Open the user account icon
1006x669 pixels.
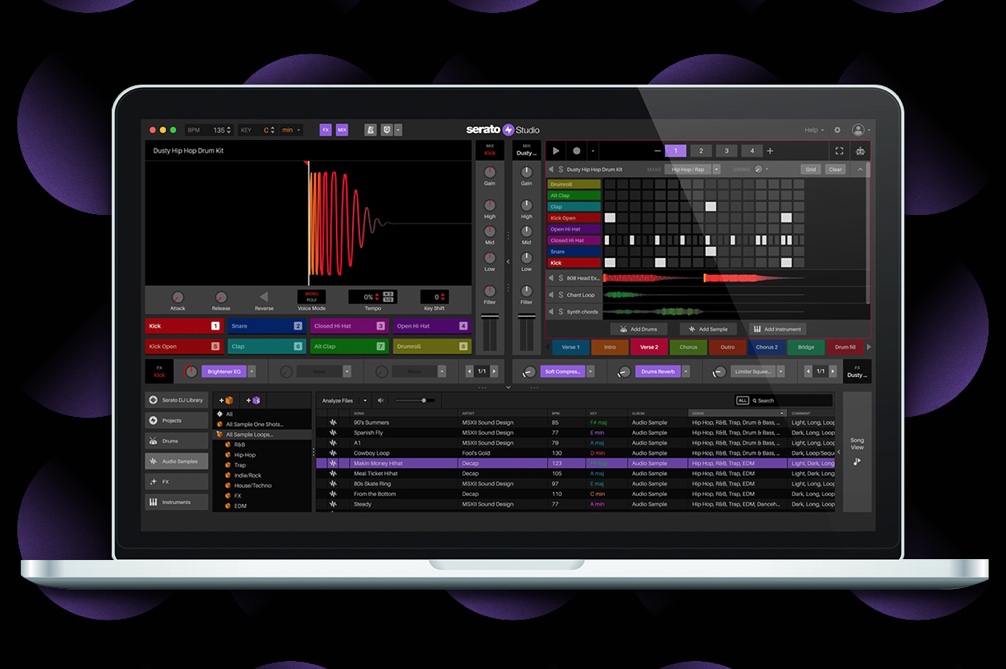858,130
